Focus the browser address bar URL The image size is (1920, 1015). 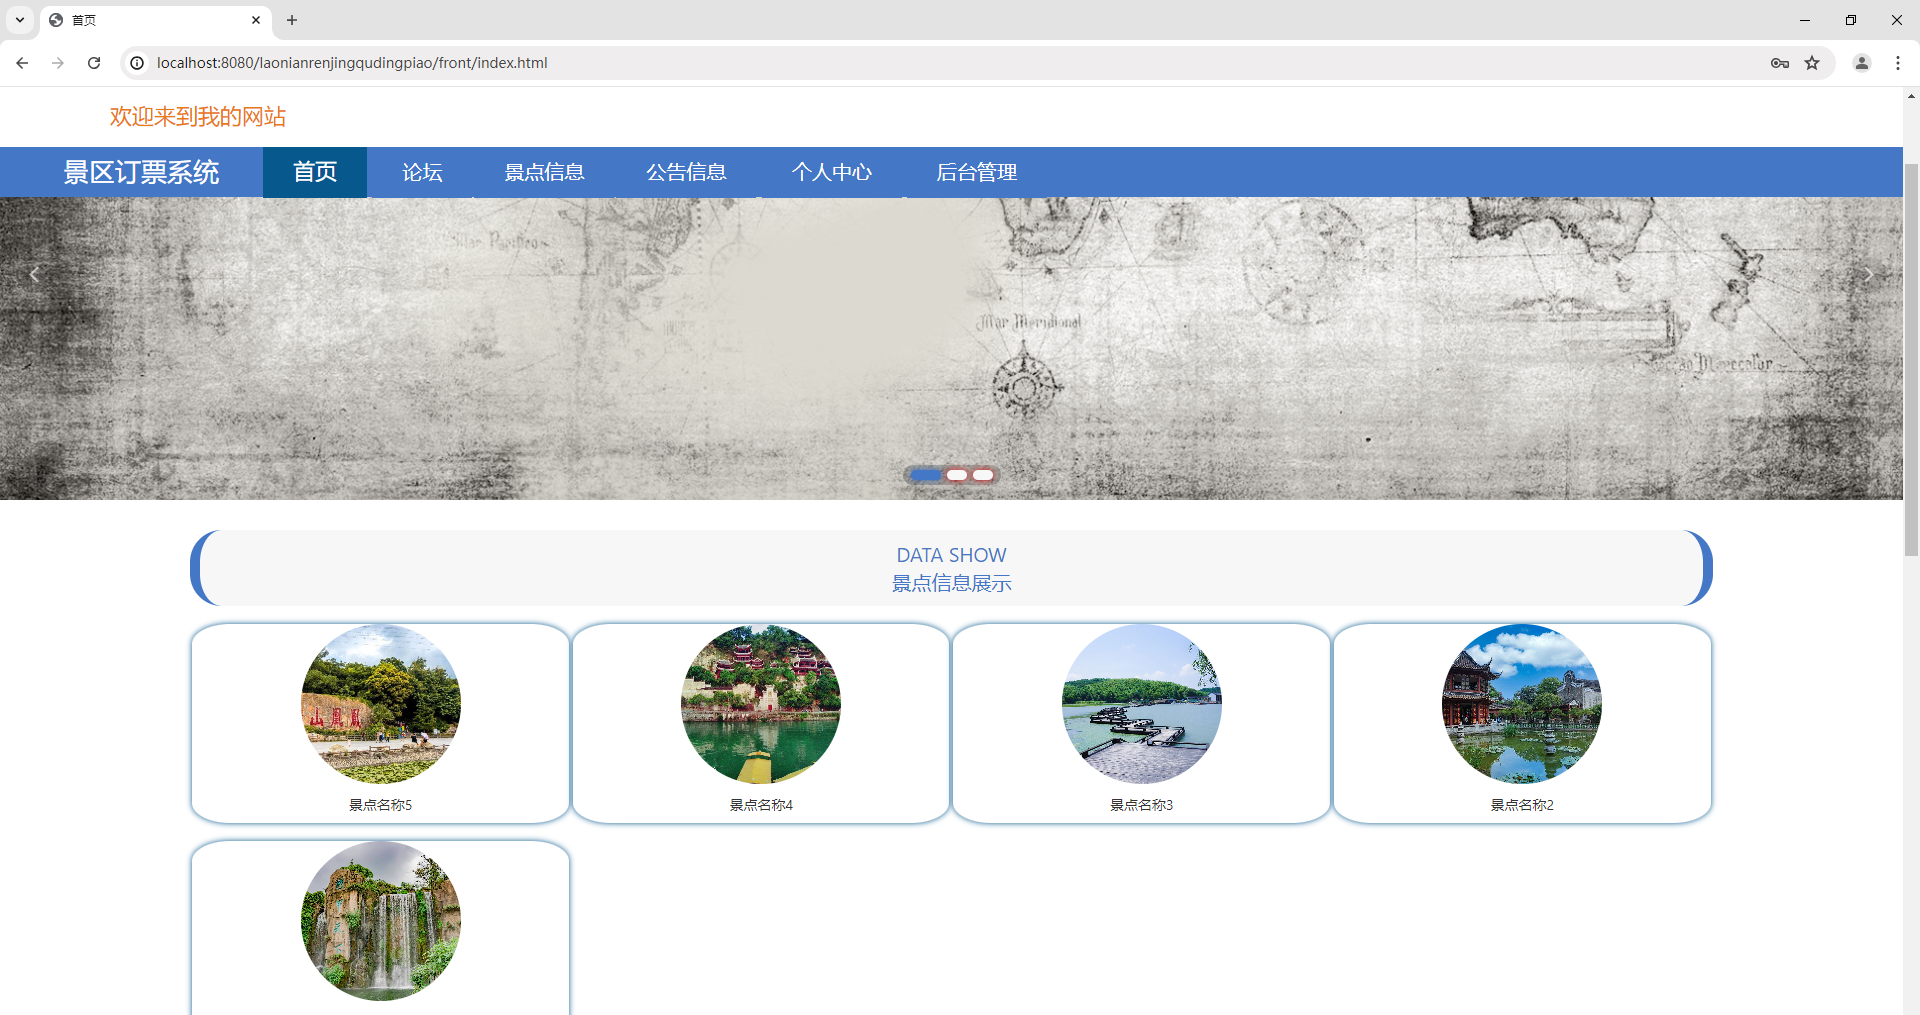click(x=352, y=63)
